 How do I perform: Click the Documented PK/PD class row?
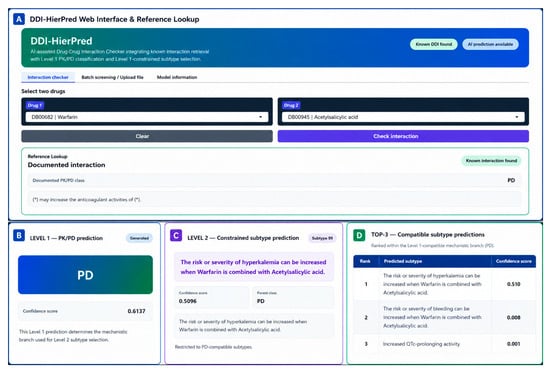coord(275,180)
